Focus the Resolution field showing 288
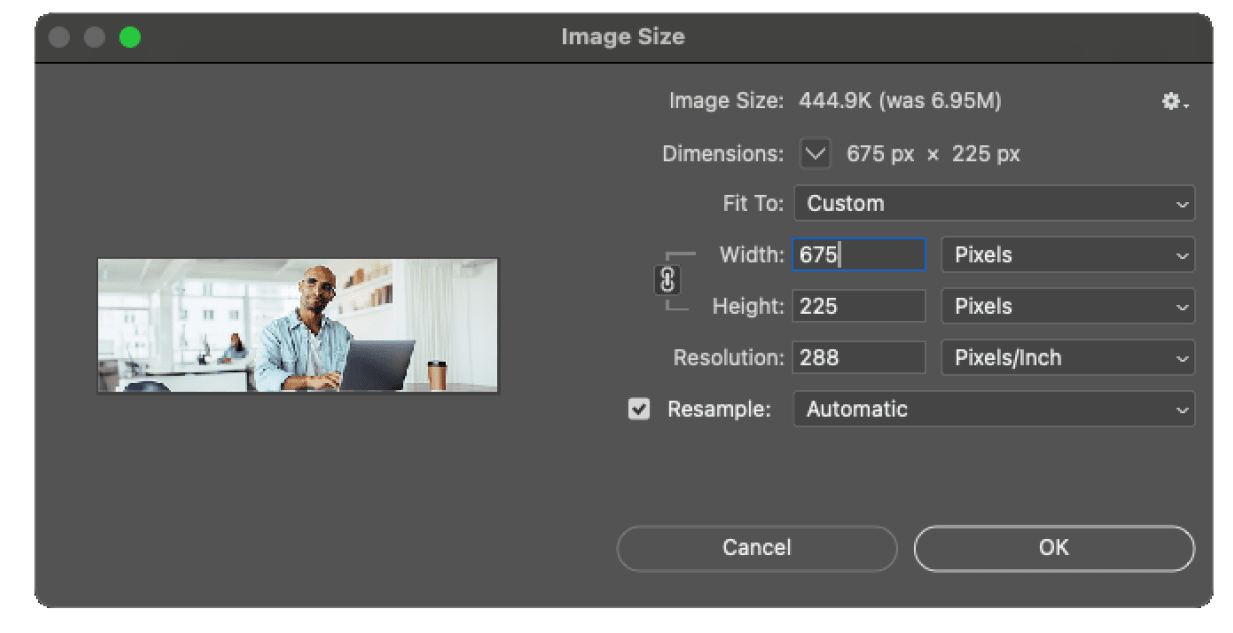Screen dimensions: 1233x633 click(858, 358)
